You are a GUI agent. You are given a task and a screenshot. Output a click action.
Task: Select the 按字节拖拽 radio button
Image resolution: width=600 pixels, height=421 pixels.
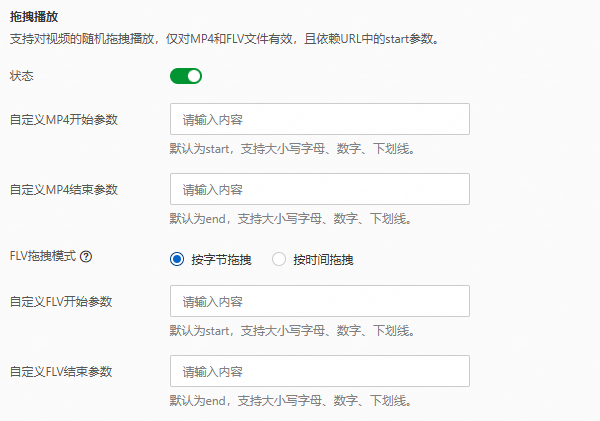(x=178, y=260)
